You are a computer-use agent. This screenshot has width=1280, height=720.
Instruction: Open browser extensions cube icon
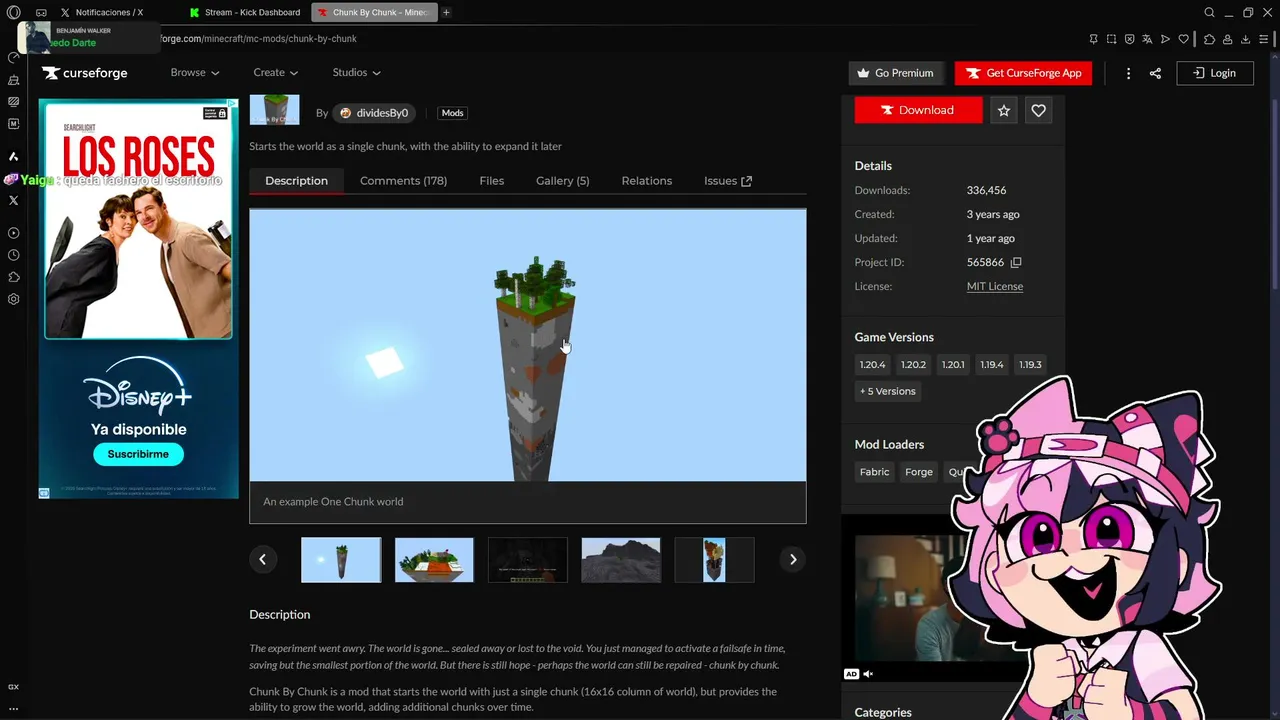tap(1209, 39)
